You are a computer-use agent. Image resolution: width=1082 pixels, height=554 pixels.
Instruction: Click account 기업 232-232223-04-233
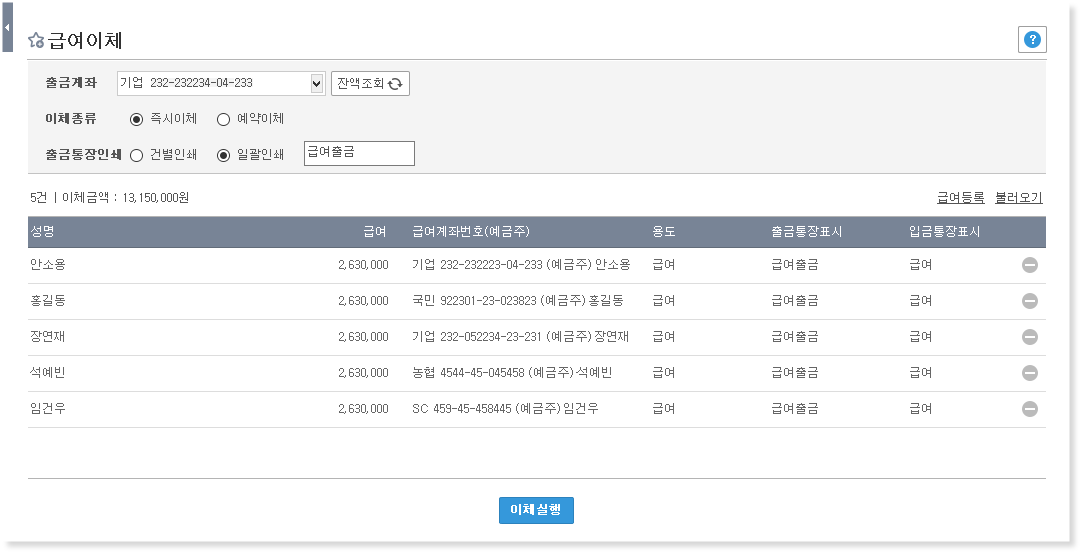[477, 265]
